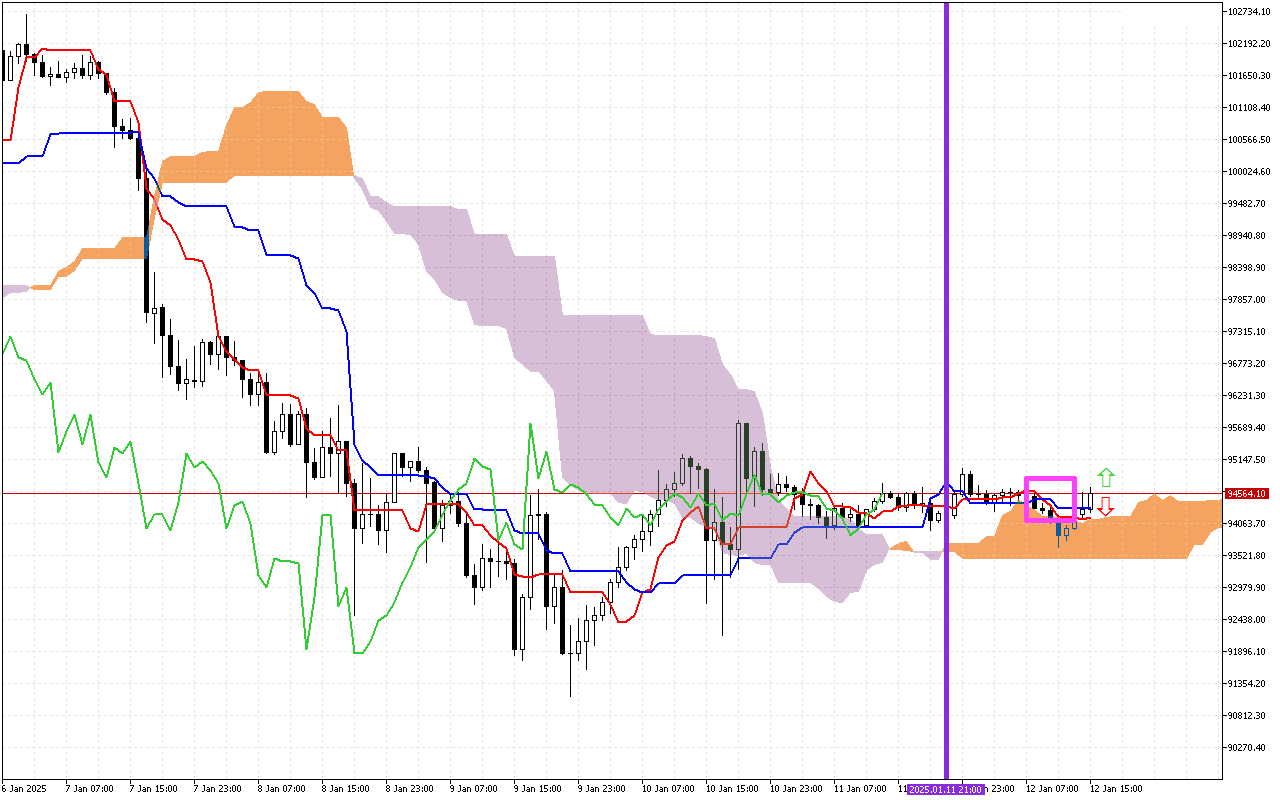Click the 91354.20 price level label
1280x800 pixels.
coord(1248,684)
